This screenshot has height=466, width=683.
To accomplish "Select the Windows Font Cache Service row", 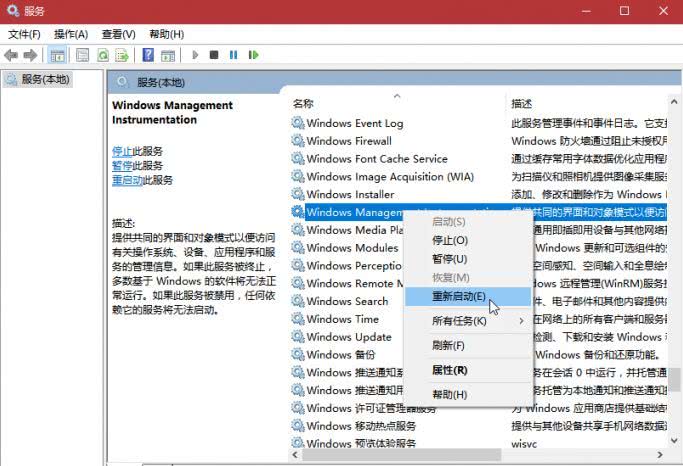I will click(479, 159).
